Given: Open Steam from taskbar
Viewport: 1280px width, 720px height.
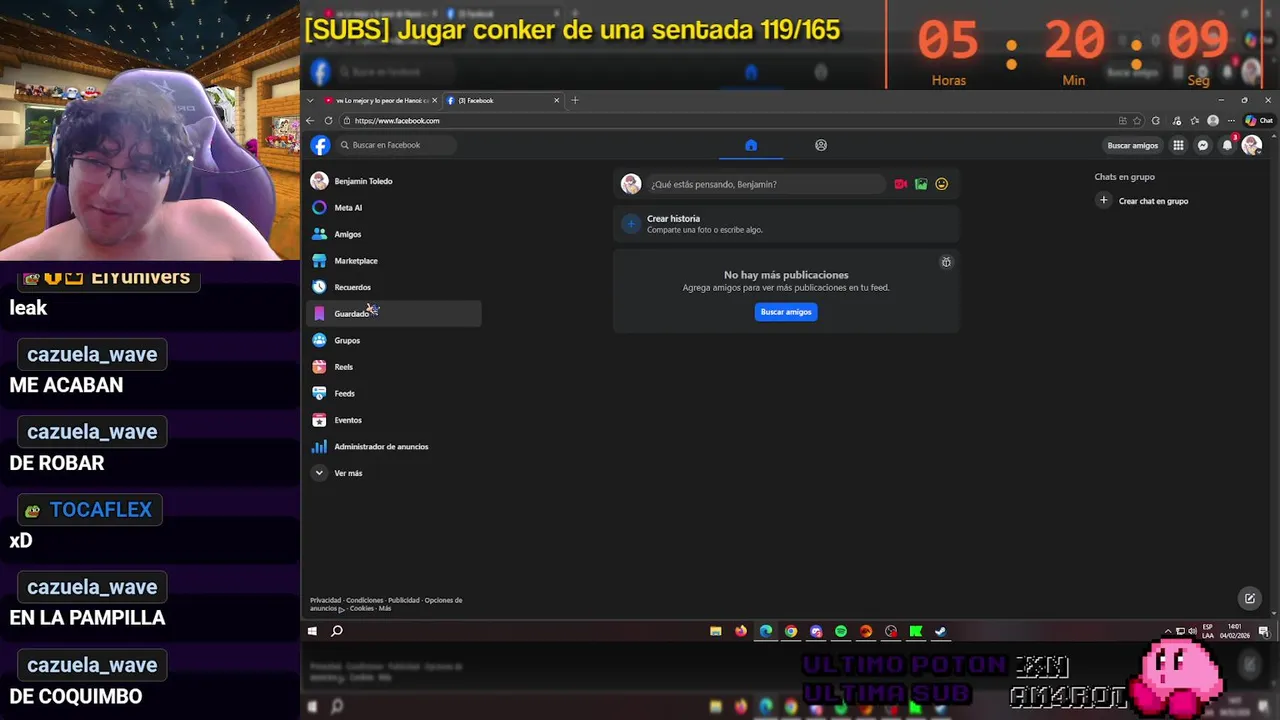Looking at the screenshot, I should [x=940, y=631].
